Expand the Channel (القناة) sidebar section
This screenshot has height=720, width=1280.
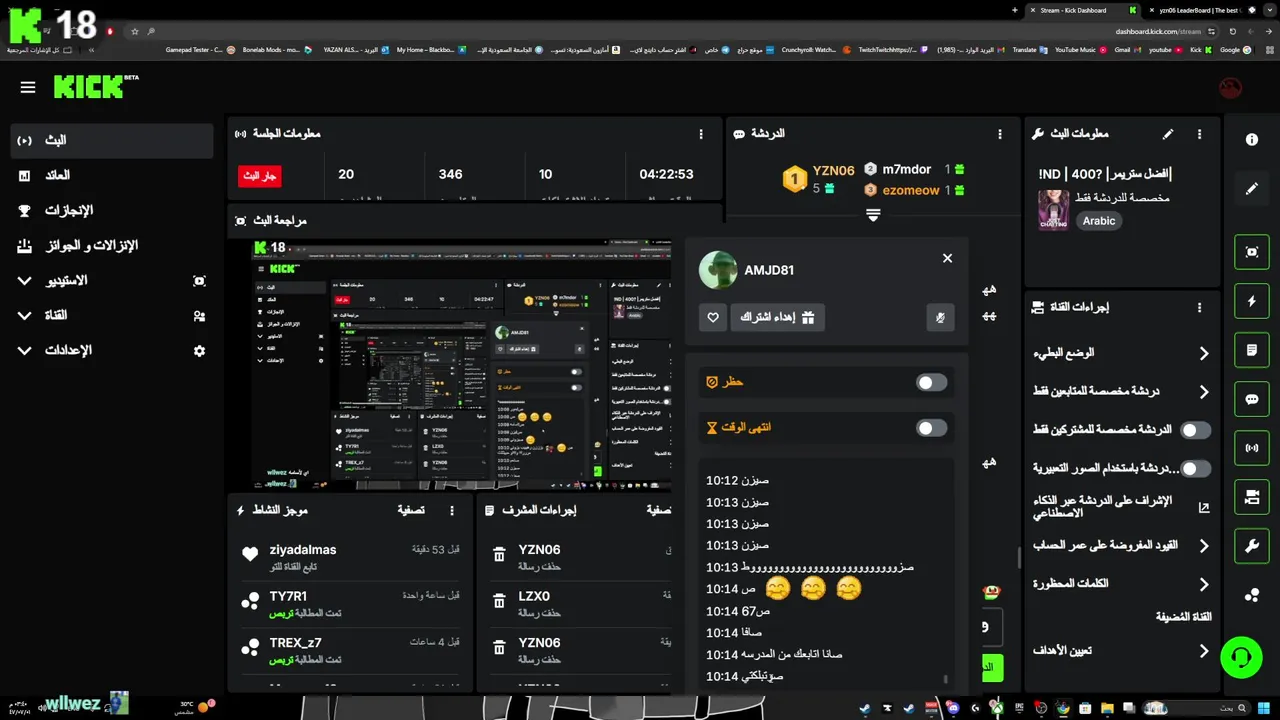(x=25, y=316)
